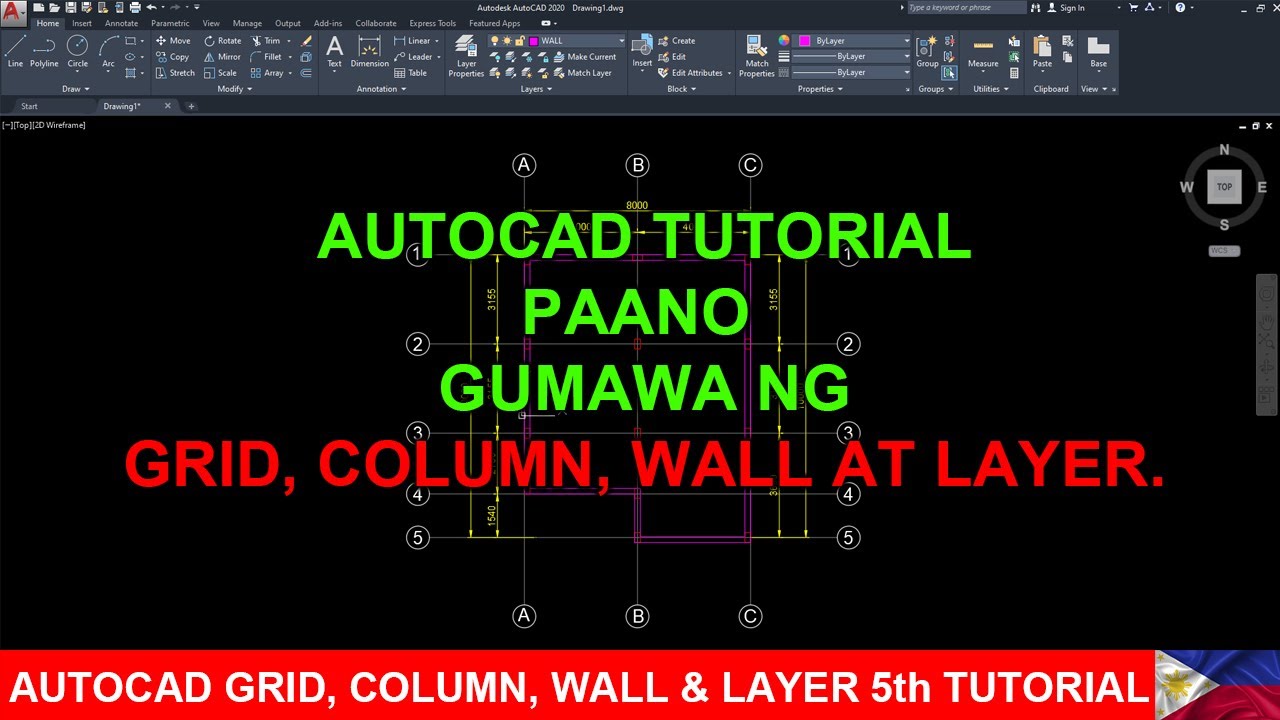1280x720 pixels.
Task: Open the object color ByLayer dropdown
Action: (907, 41)
